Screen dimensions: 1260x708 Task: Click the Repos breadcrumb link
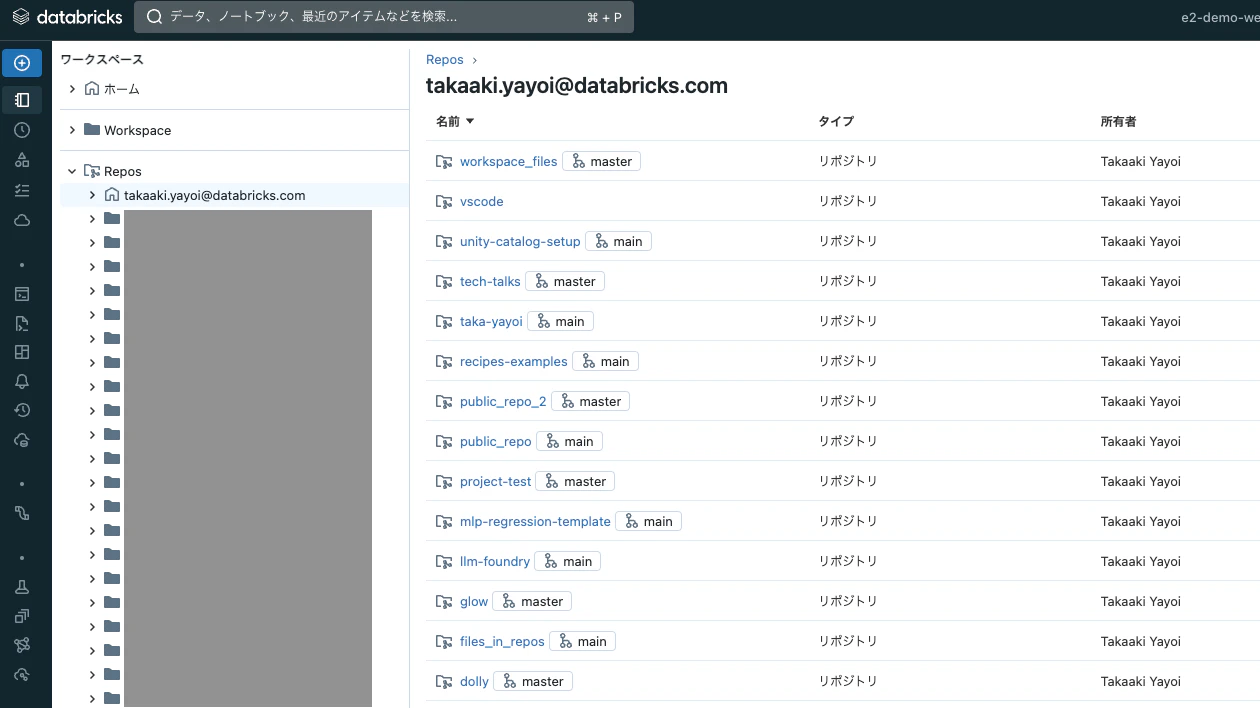pos(445,60)
